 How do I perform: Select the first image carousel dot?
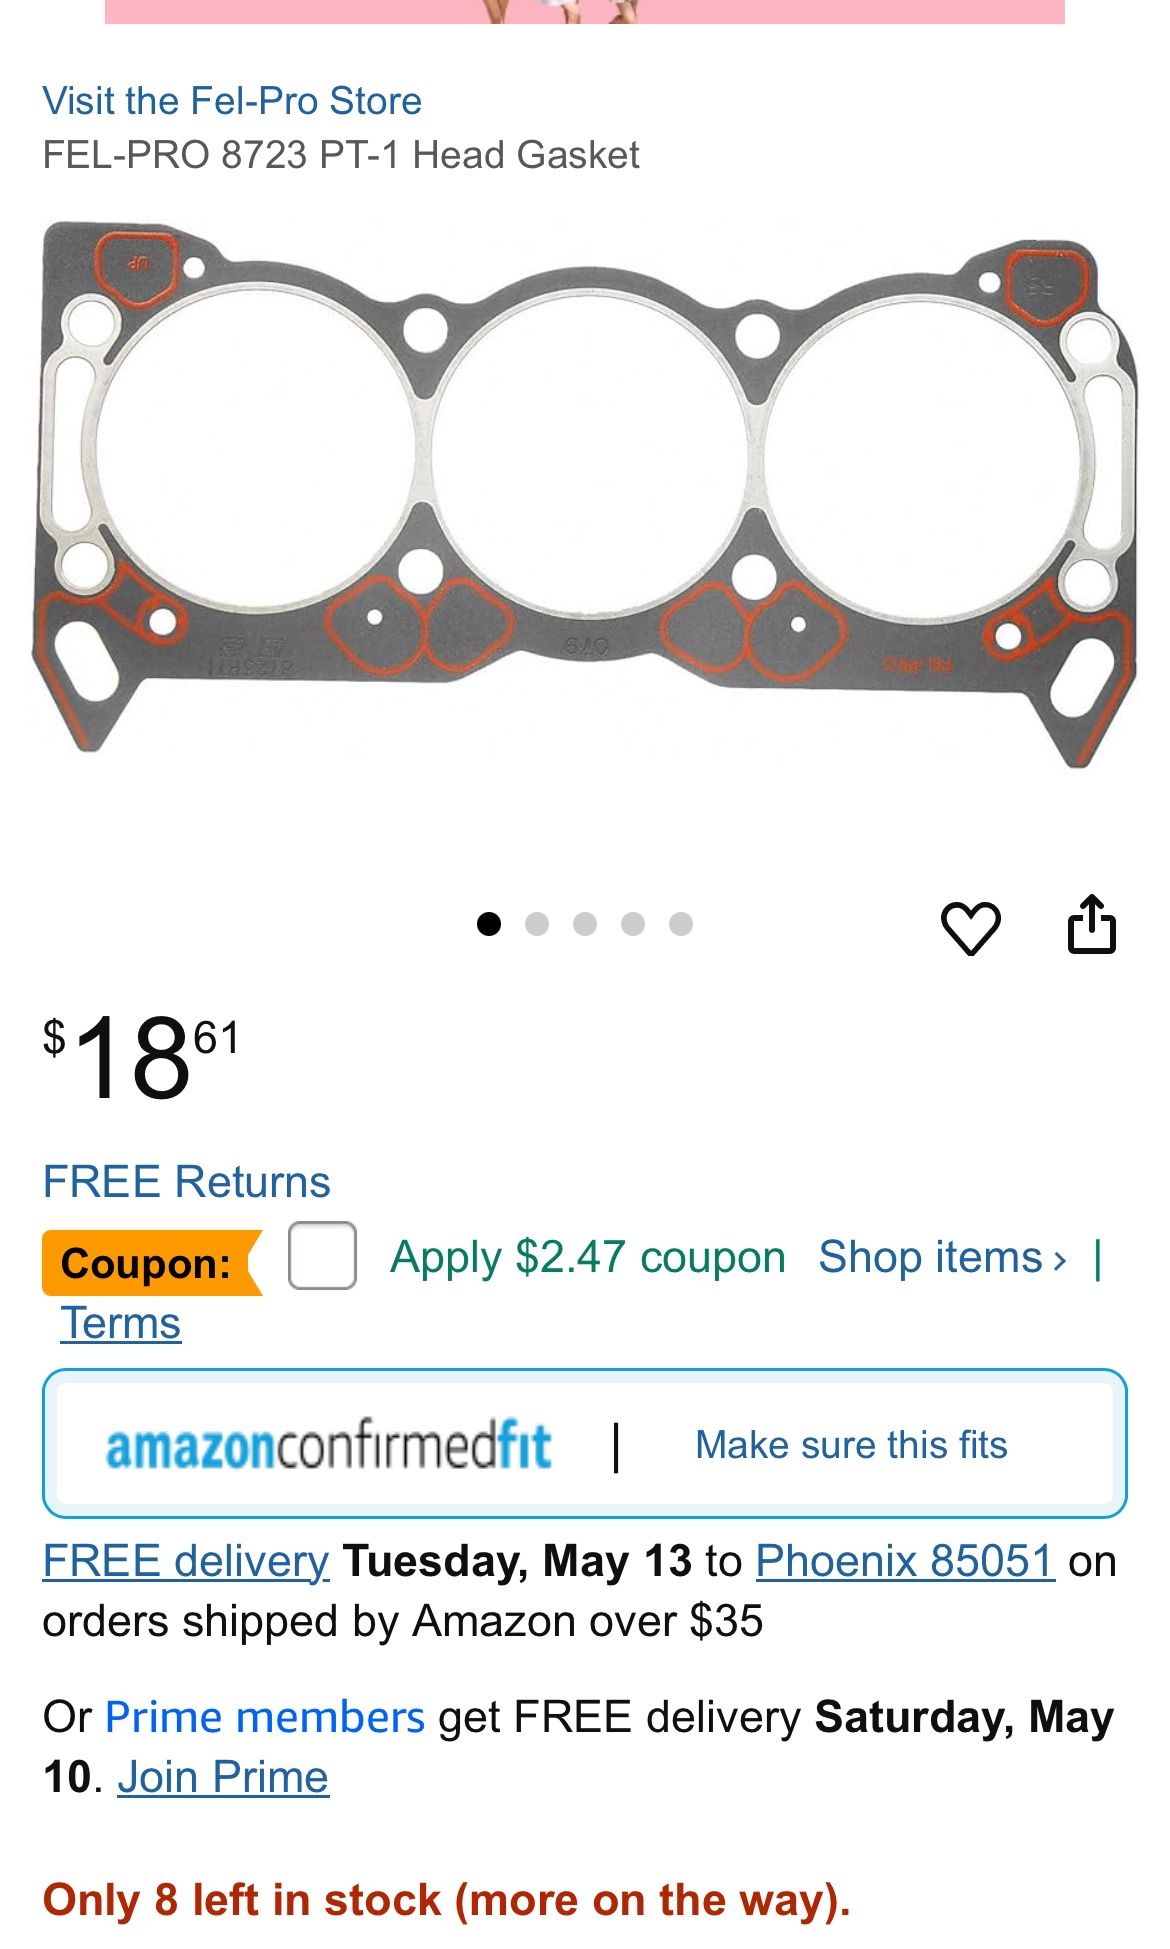[489, 924]
